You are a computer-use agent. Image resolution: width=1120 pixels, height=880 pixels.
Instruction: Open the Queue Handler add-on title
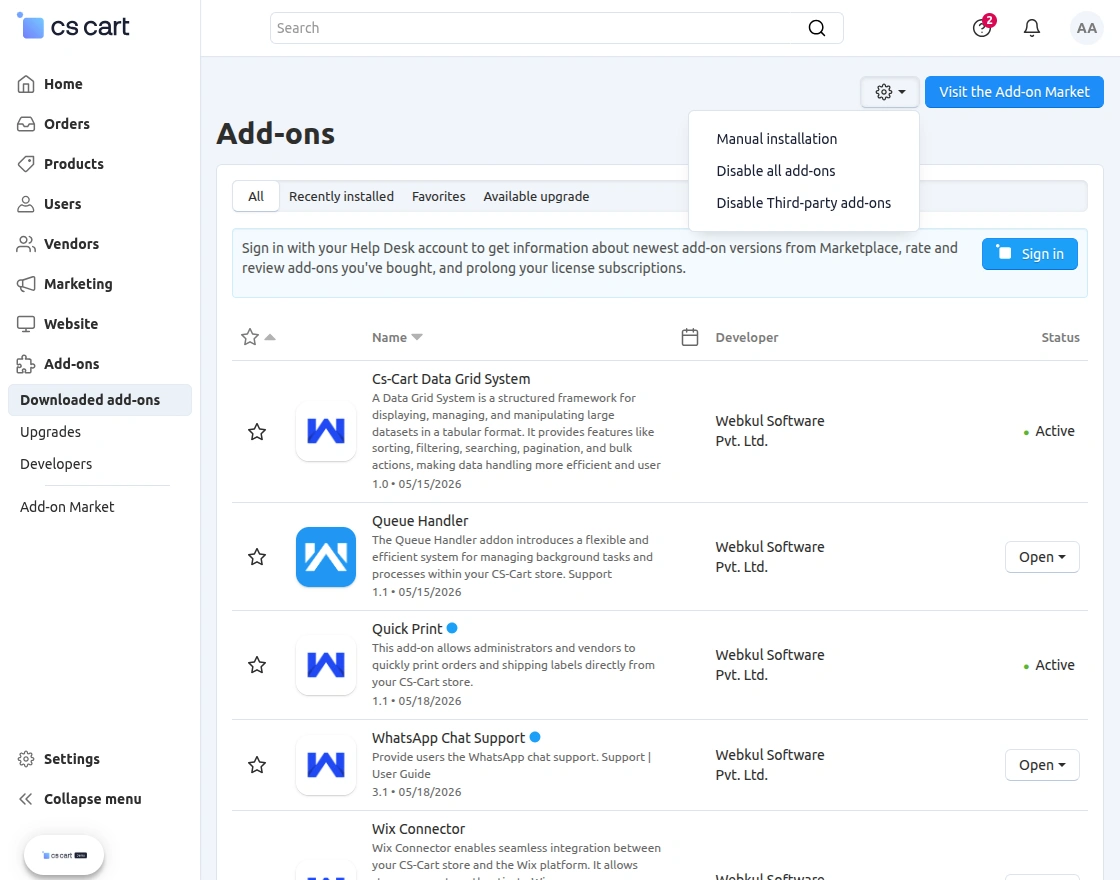click(x=420, y=521)
